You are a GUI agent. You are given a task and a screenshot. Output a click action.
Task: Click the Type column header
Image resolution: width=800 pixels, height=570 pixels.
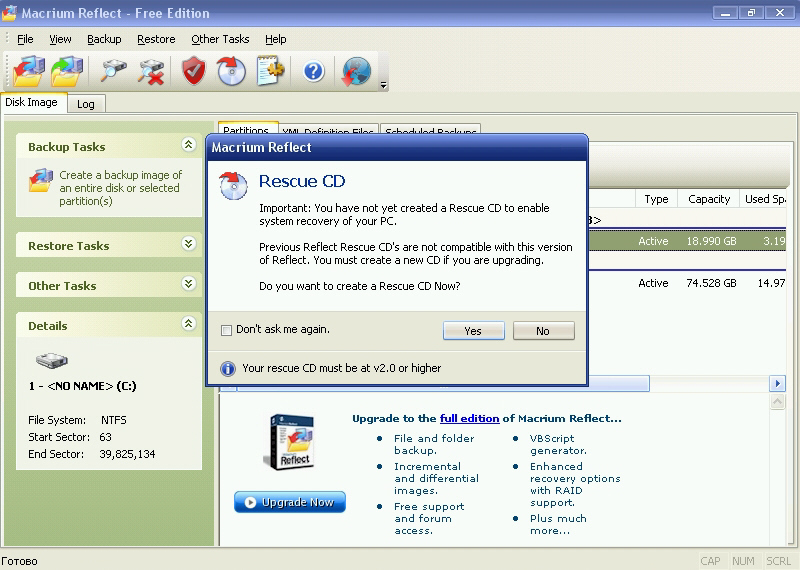(x=656, y=199)
